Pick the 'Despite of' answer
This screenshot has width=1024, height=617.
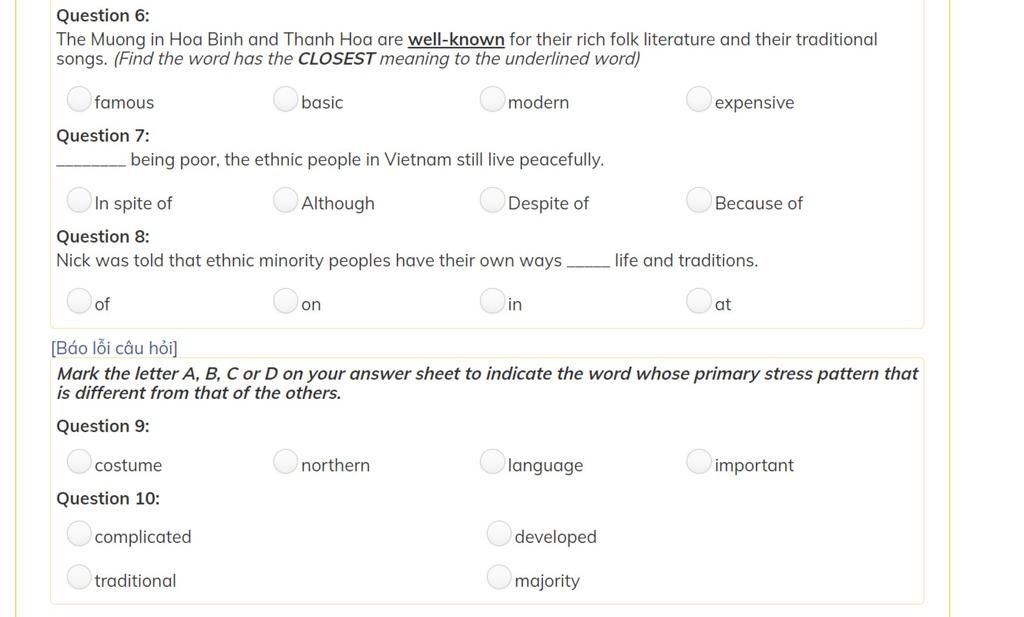click(492, 200)
